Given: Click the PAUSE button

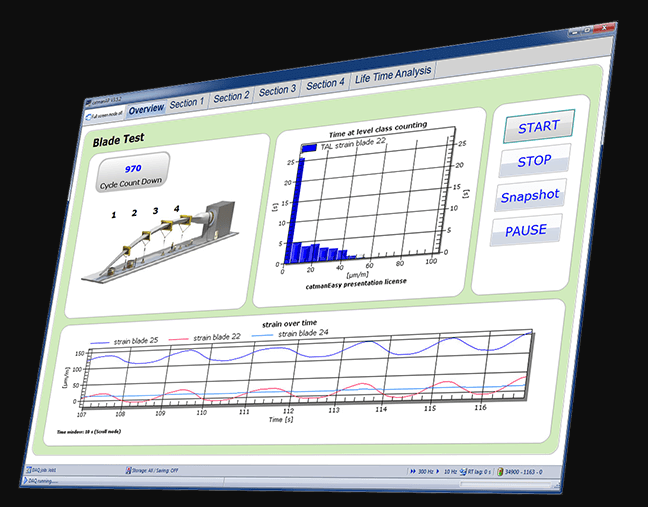Looking at the screenshot, I should click(525, 230).
